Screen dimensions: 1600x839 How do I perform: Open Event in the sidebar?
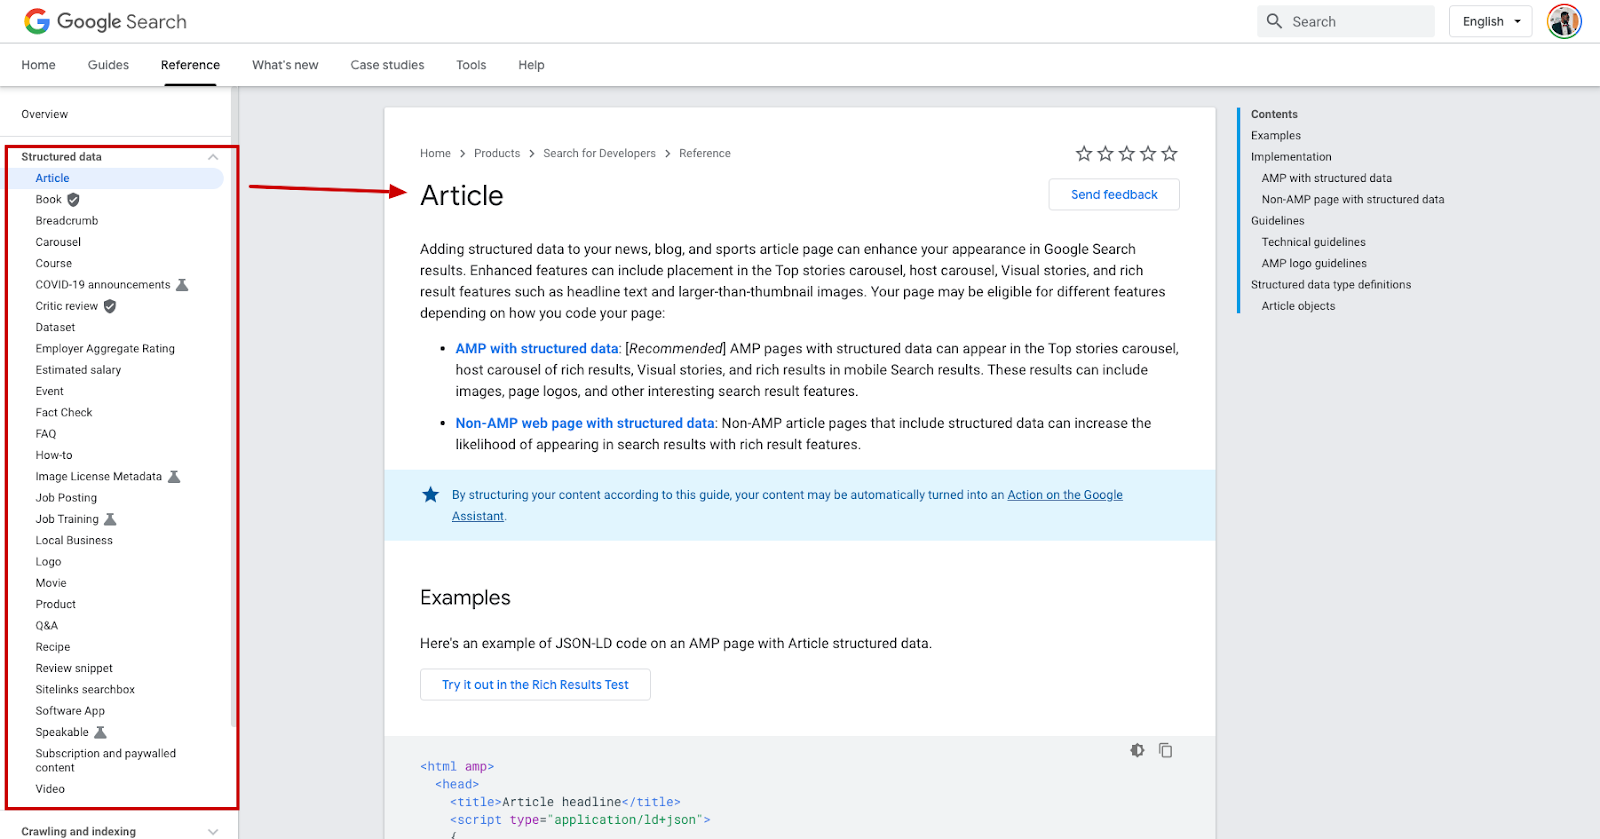[49, 392]
